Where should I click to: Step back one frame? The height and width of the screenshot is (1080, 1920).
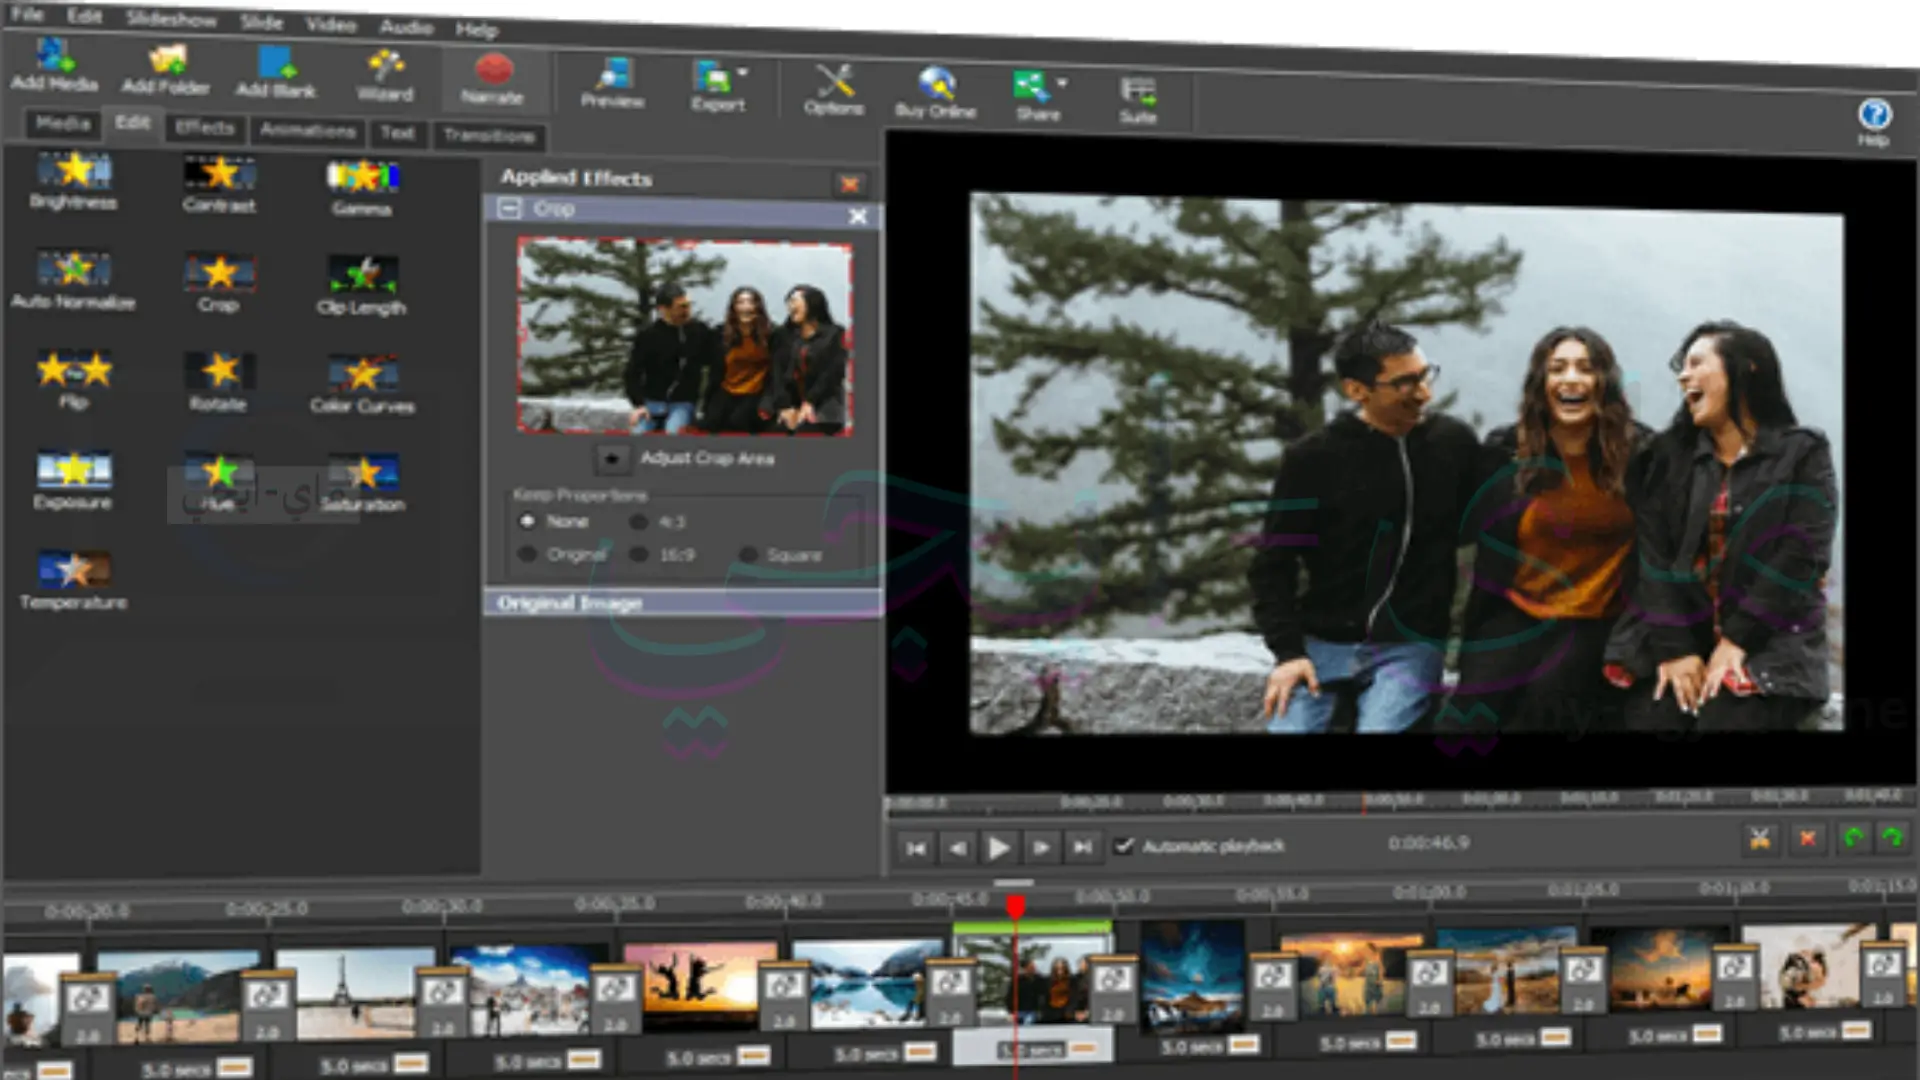[957, 848]
